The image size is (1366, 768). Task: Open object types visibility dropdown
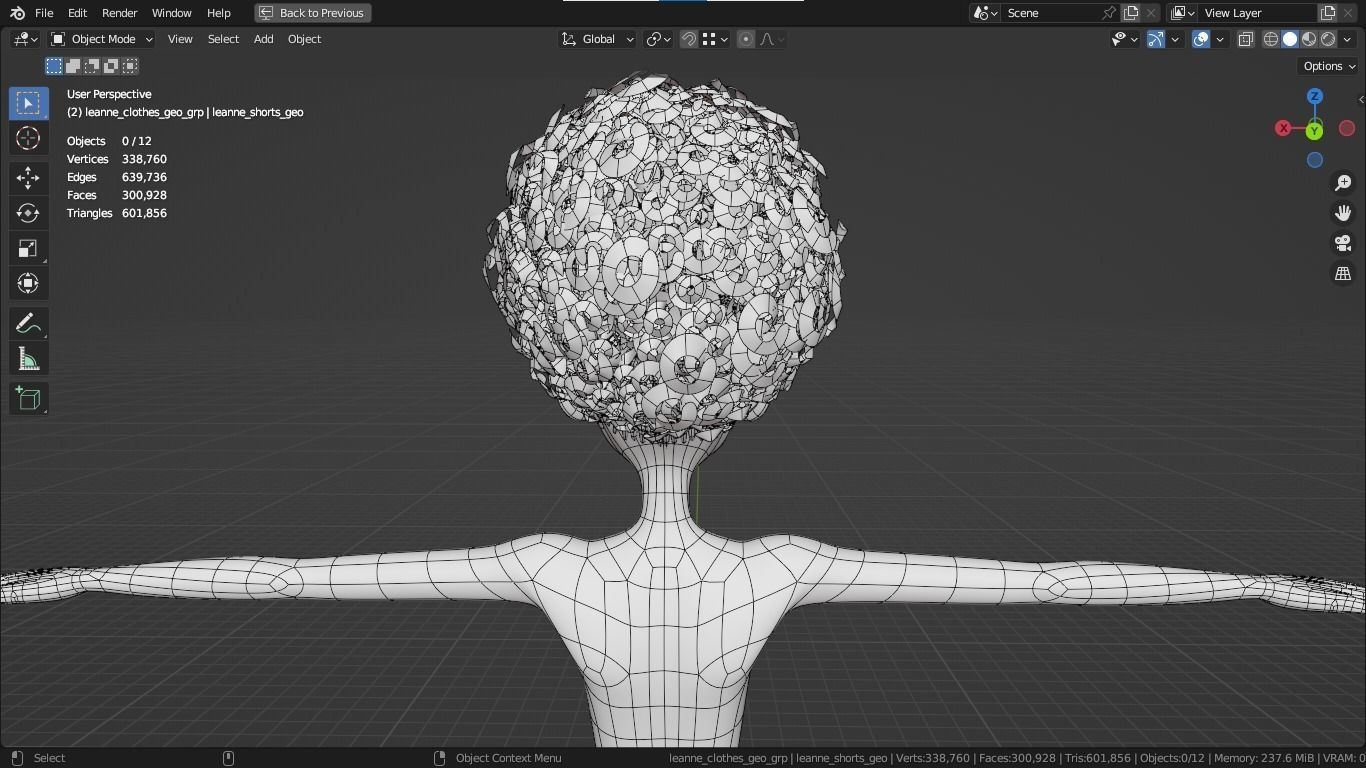click(1125, 39)
